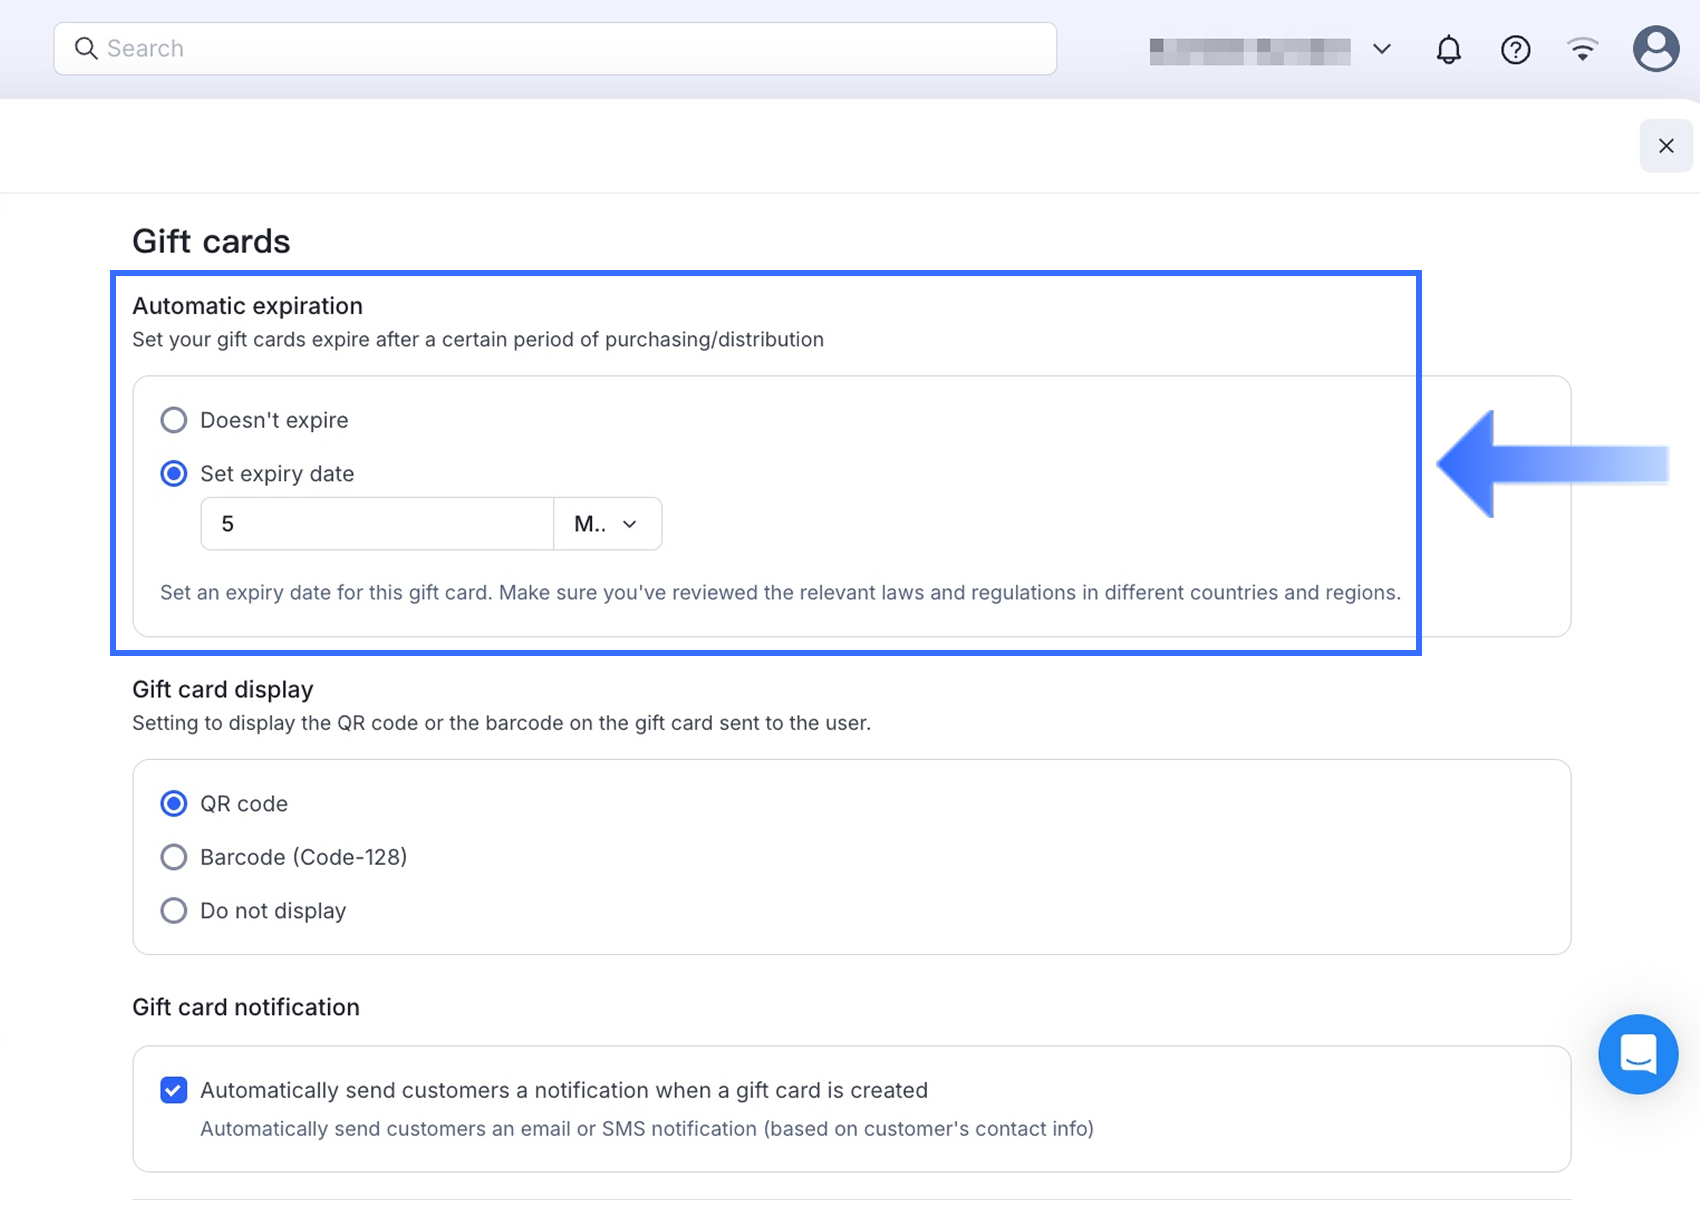The width and height of the screenshot is (1700, 1218).
Task: Click the blurred store name
Action: click(x=1249, y=50)
